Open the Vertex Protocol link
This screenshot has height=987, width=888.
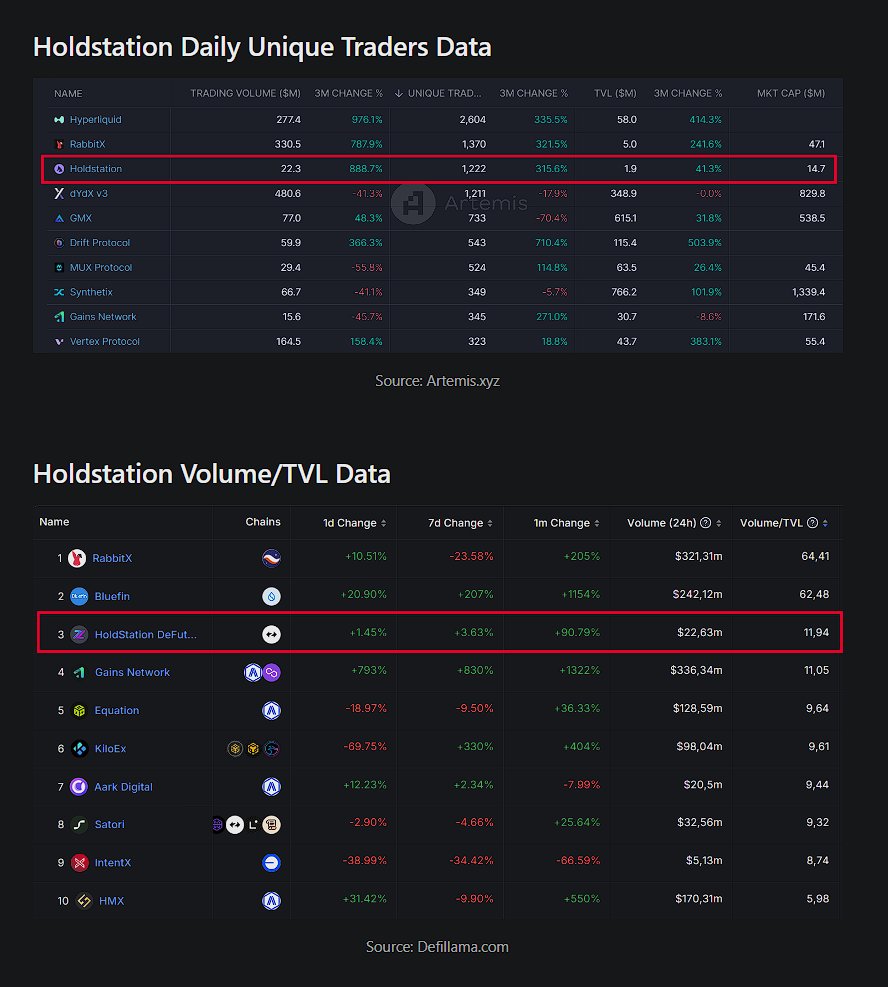click(x=104, y=341)
